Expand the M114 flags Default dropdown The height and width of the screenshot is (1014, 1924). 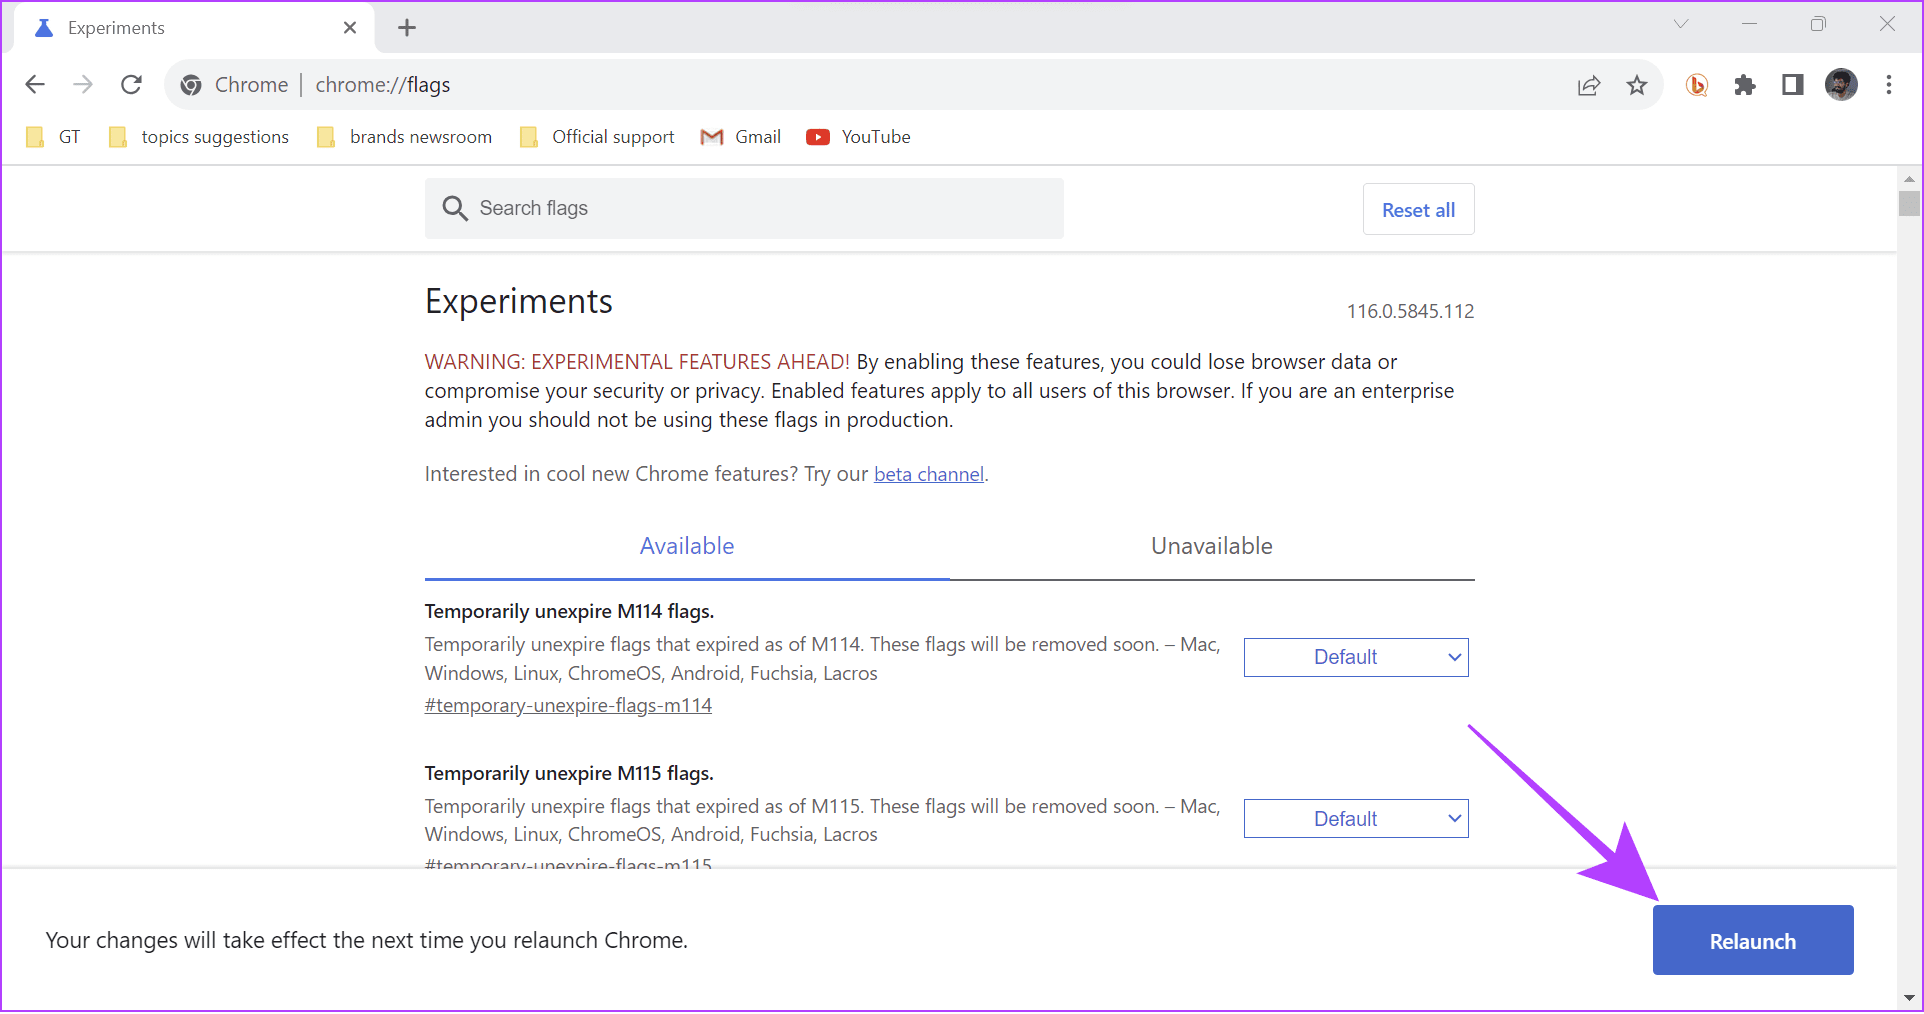click(1356, 657)
